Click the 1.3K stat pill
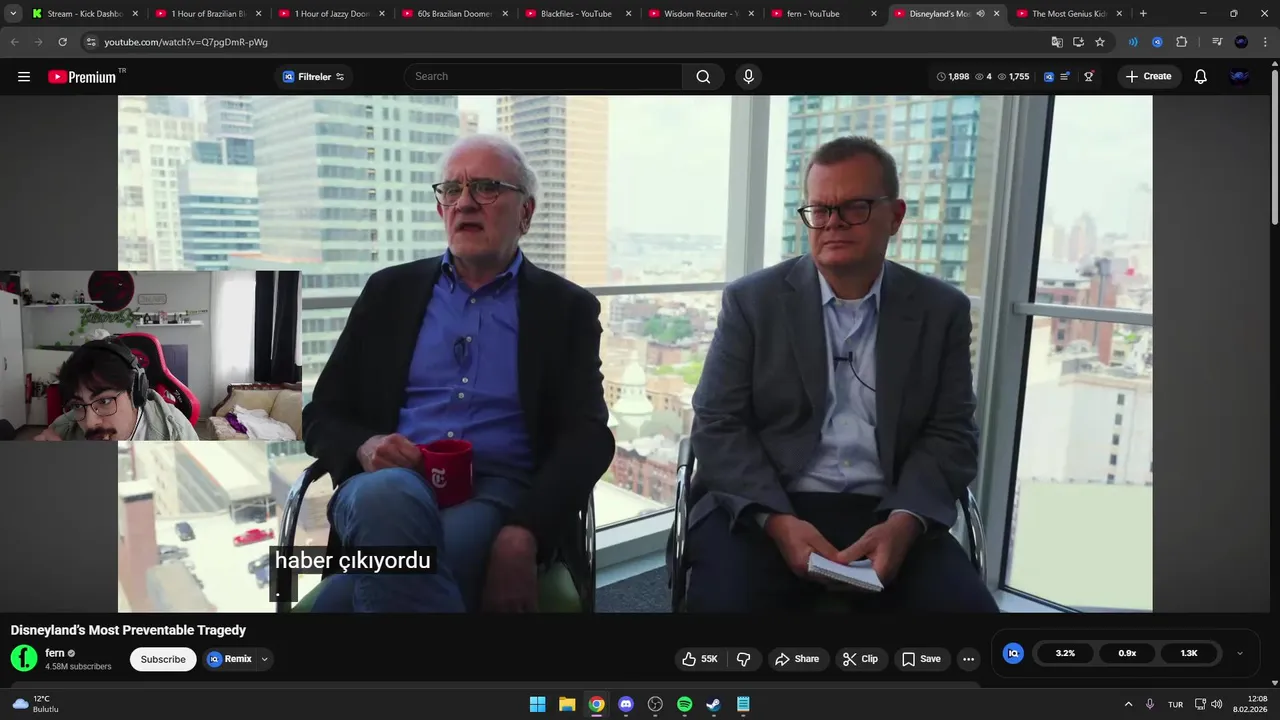The height and width of the screenshot is (720, 1280). (1189, 653)
